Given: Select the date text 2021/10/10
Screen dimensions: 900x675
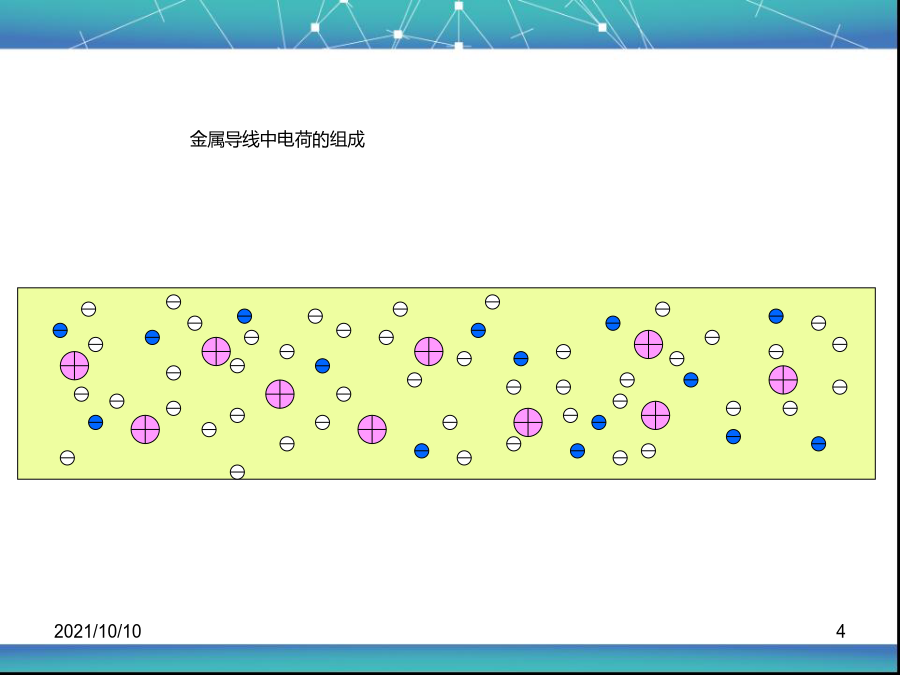Looking at the screenshot, I should coord(98,631).
